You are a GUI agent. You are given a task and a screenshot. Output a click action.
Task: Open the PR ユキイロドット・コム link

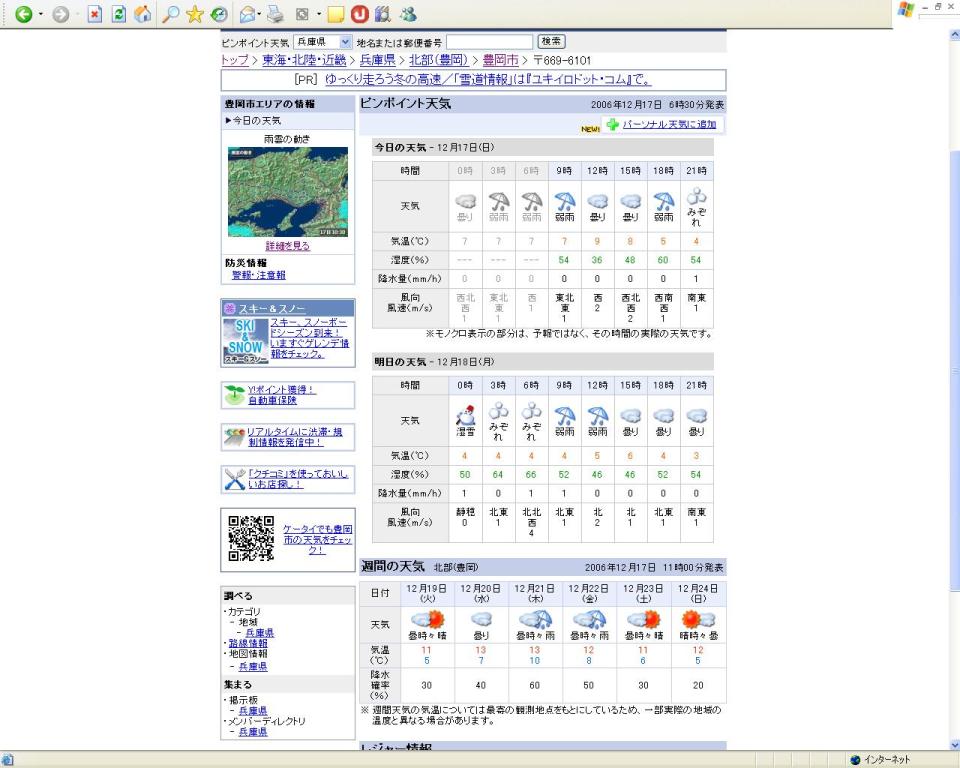pos(488,80)
